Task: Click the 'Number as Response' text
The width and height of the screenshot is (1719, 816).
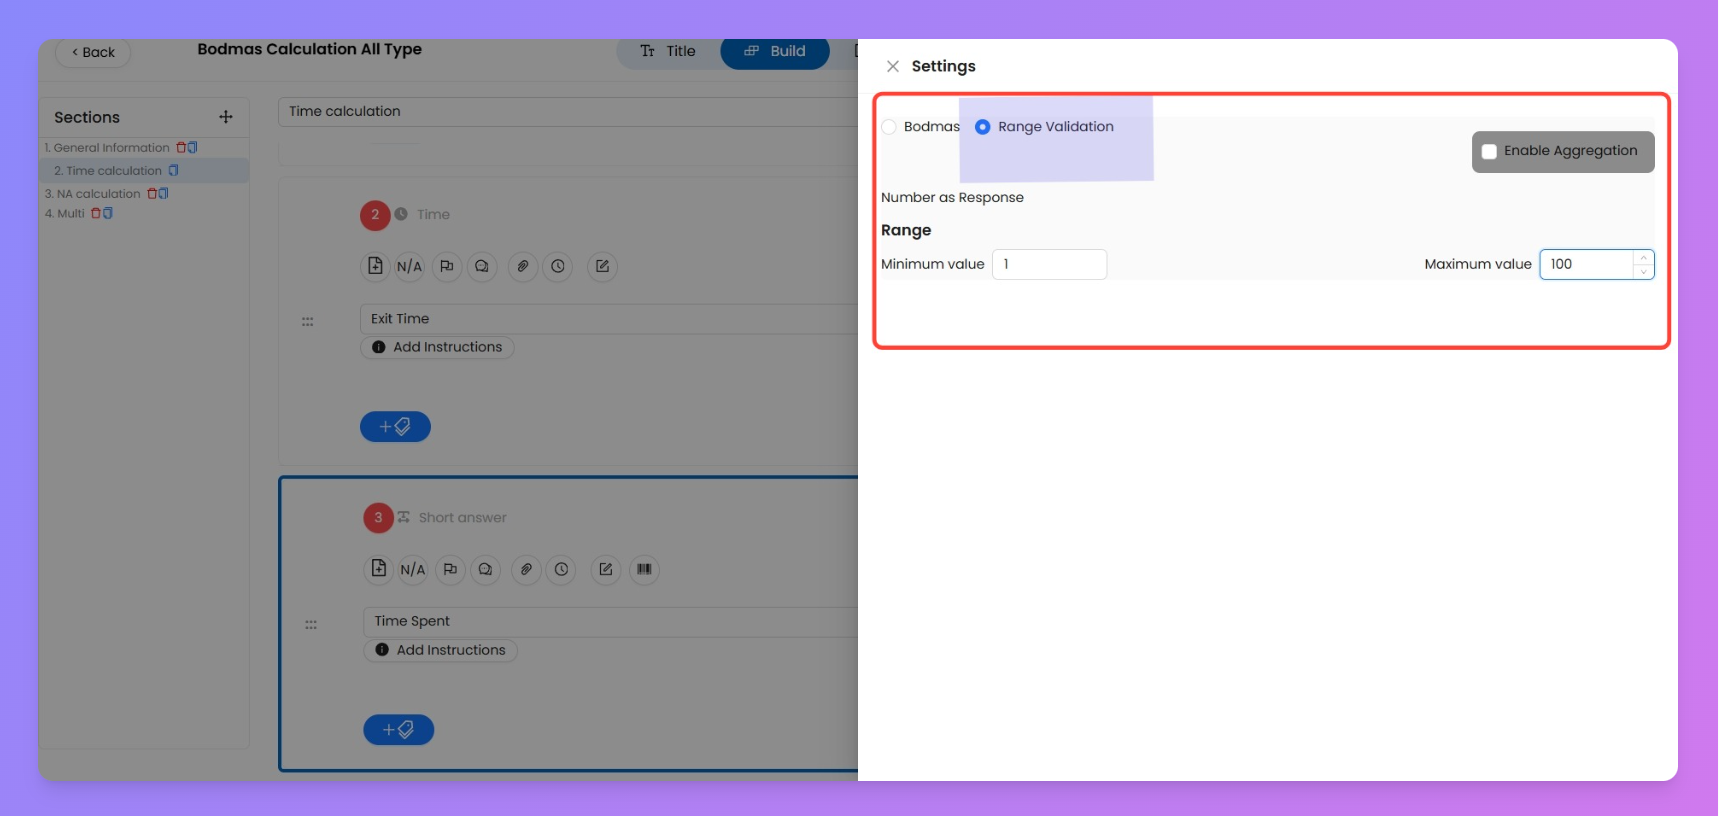Action: tap(952, 198)
